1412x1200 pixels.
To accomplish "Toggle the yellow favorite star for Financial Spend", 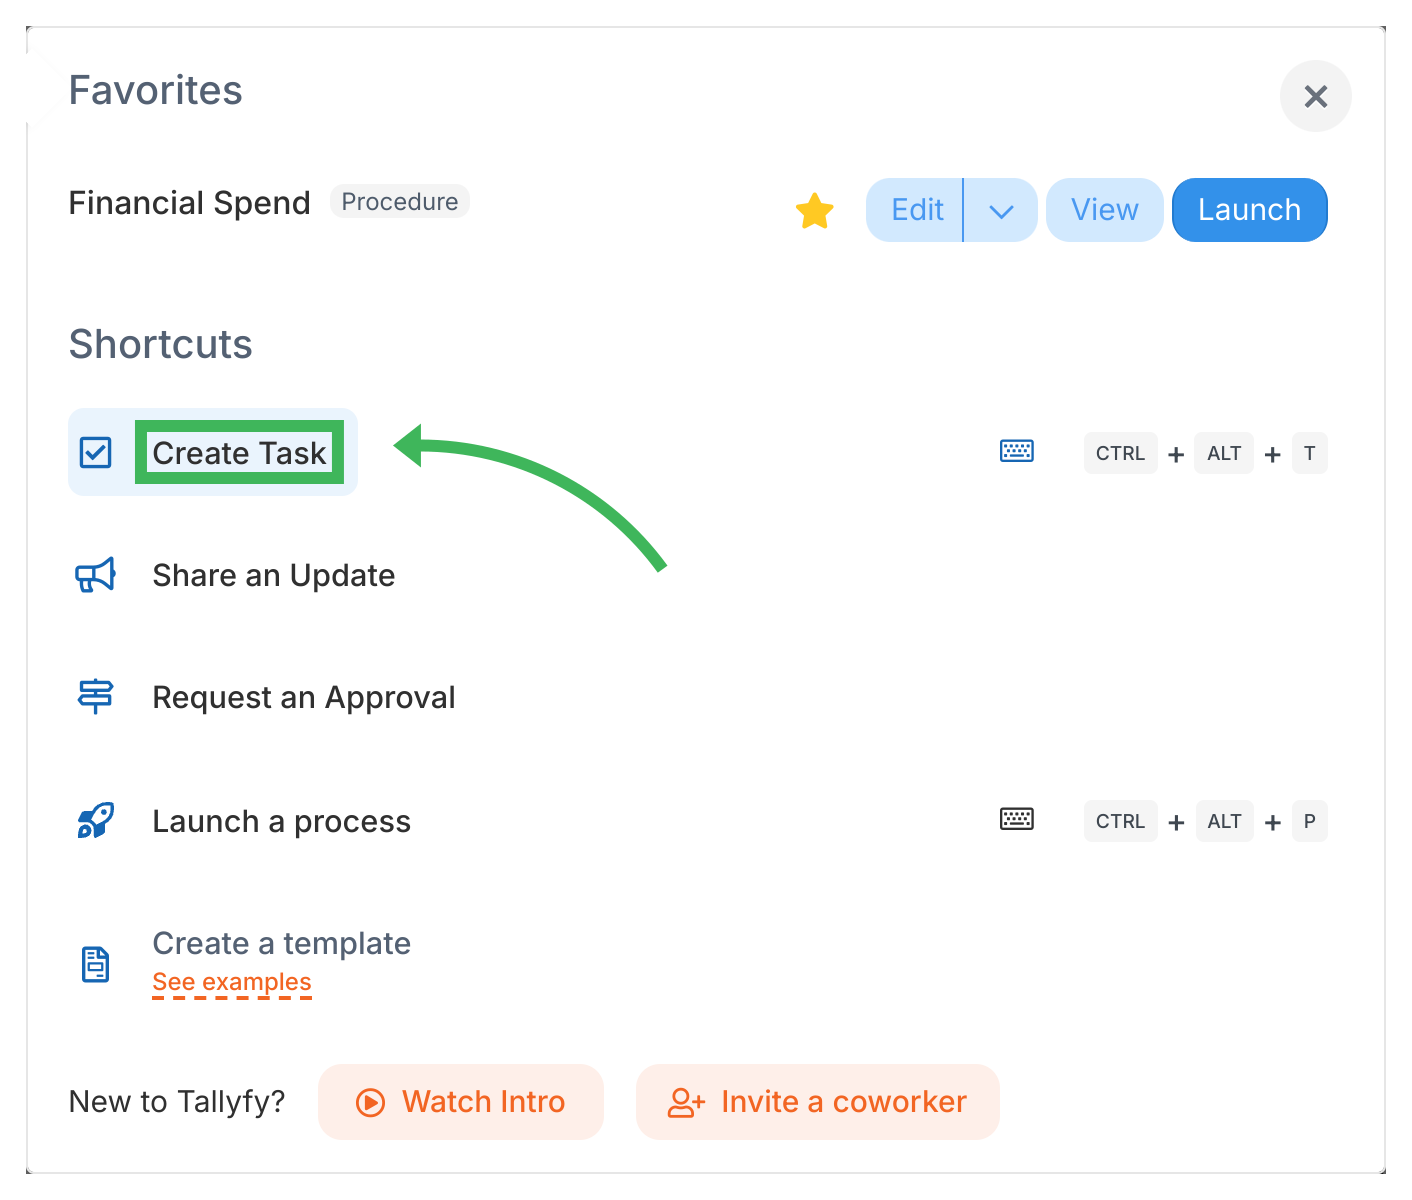I will (x=815, y=210).
